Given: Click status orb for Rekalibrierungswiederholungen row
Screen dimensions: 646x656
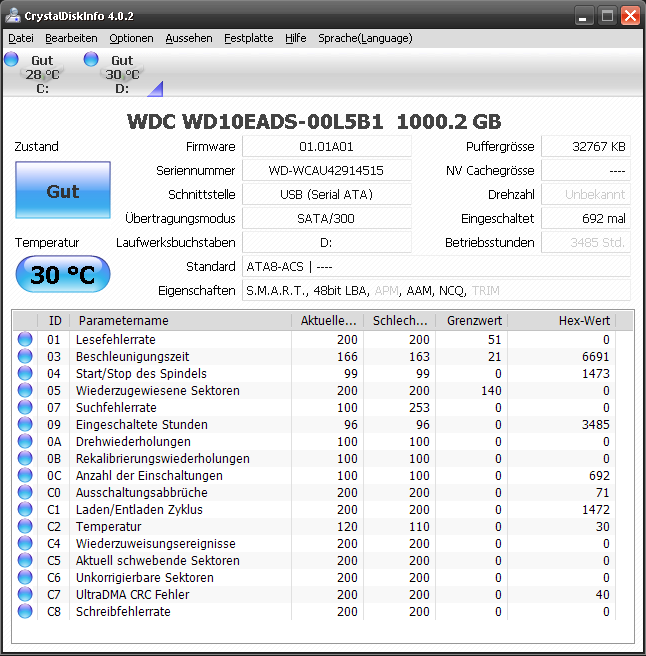Looking at the screenshot, I should pyautogui.click(x=25, y=458).
